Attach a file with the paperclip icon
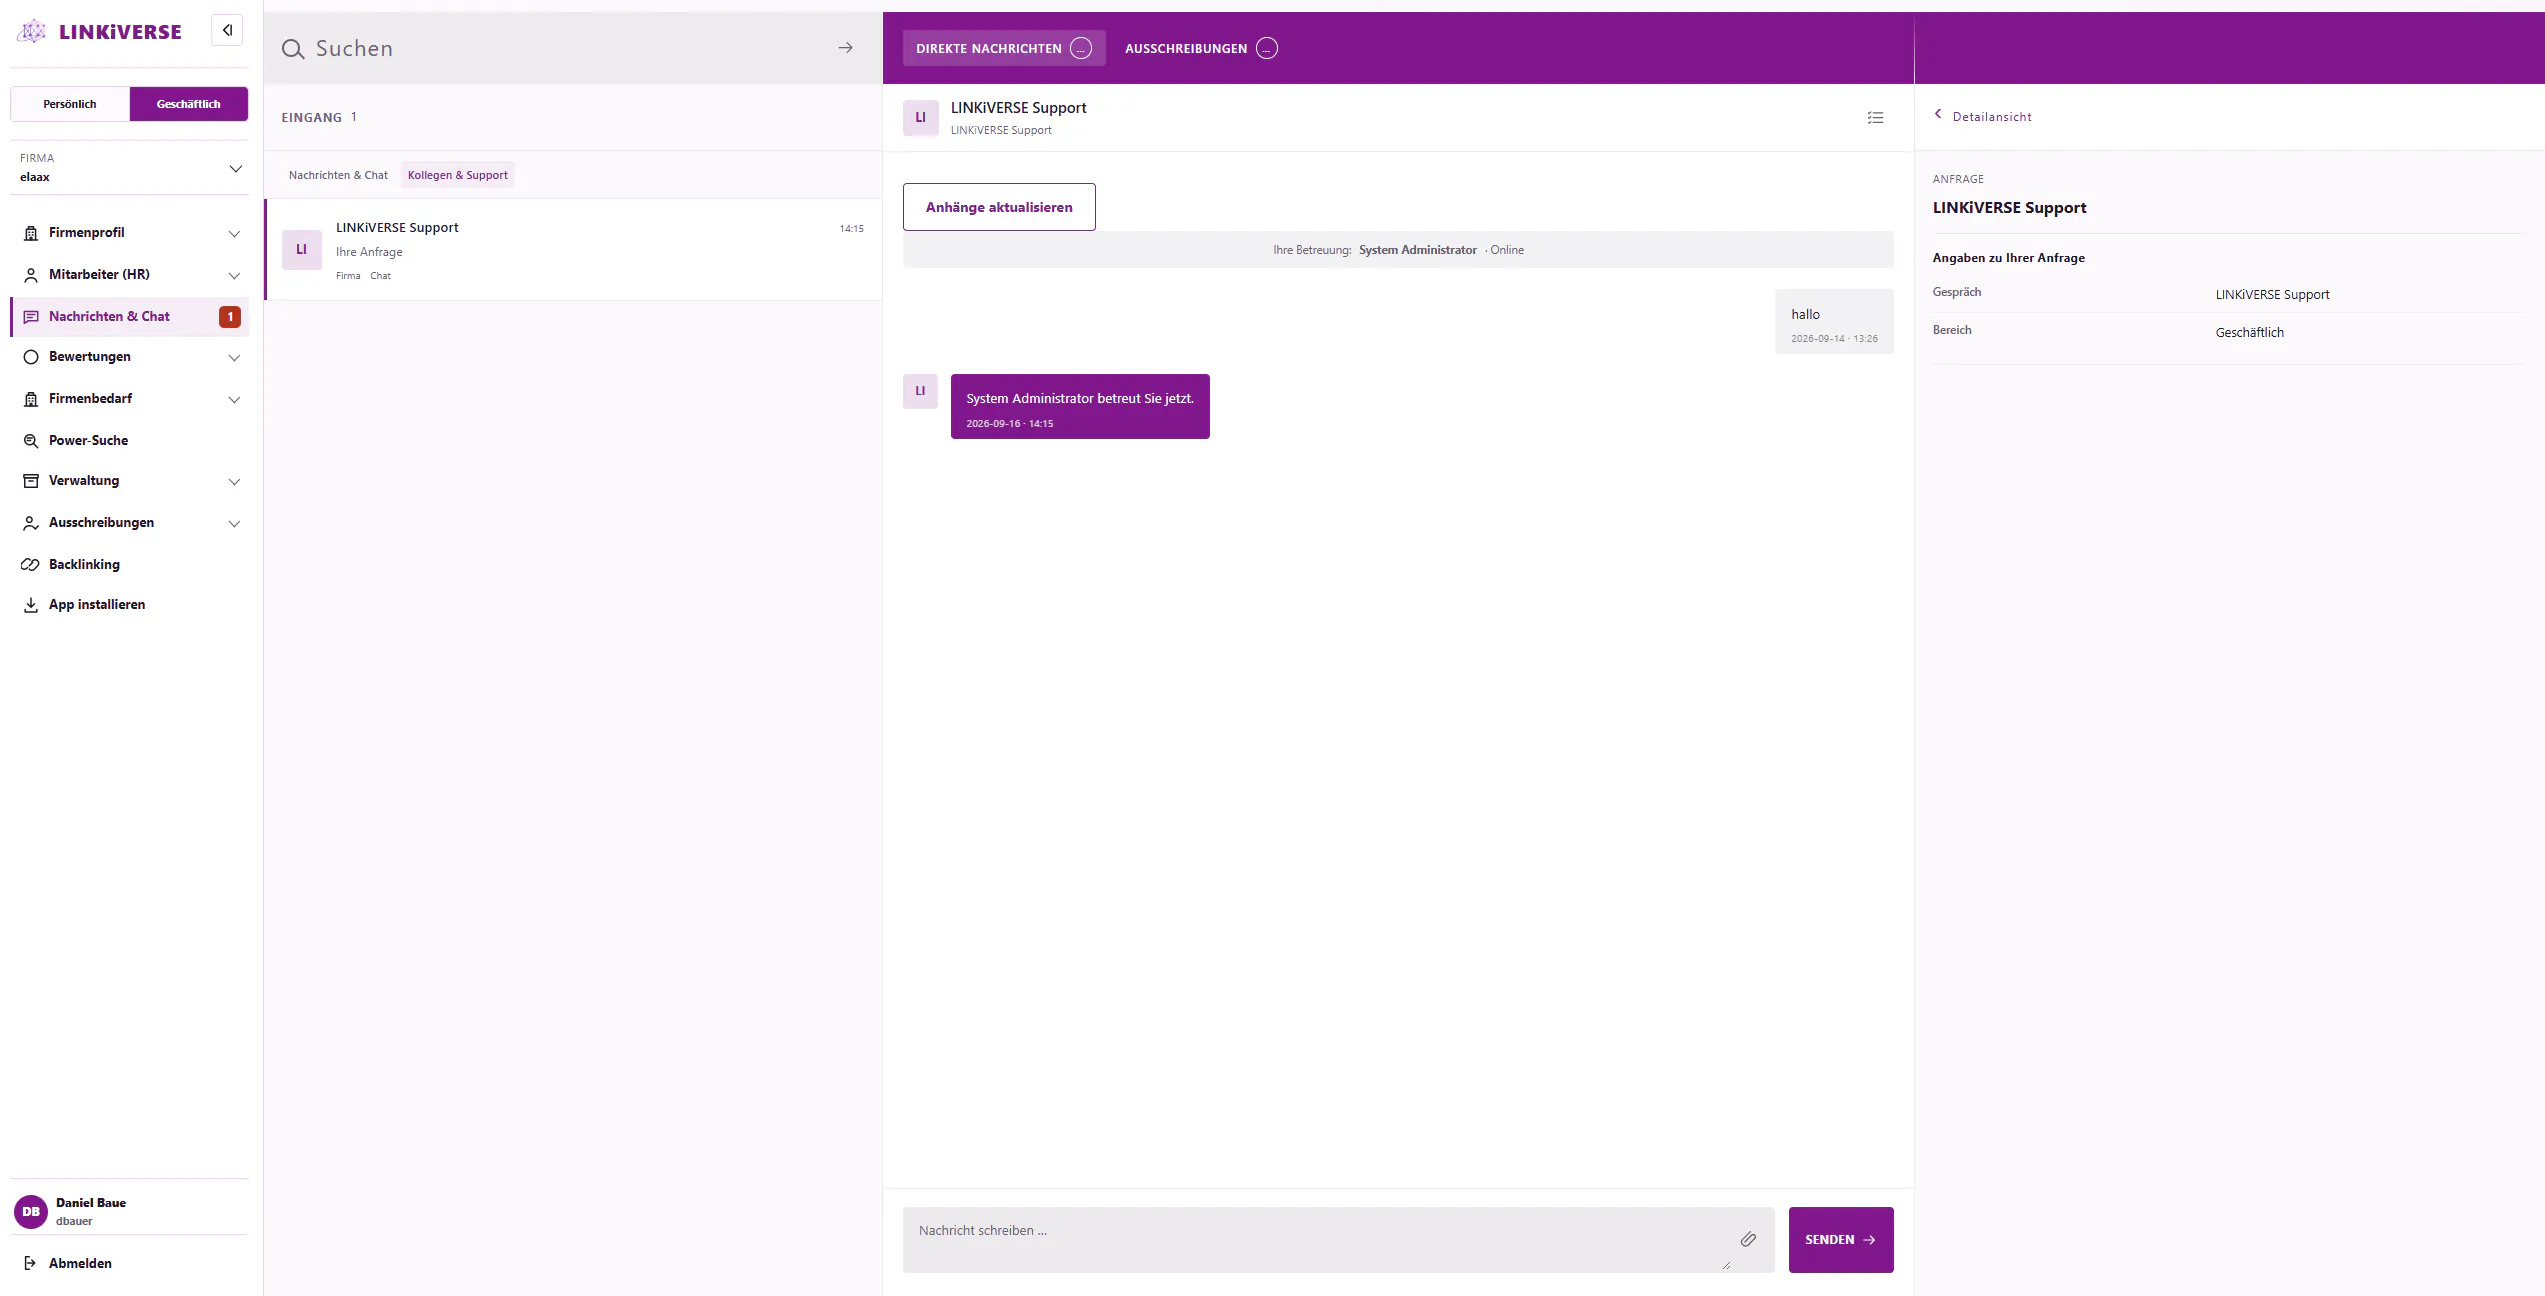This screenshot has width=2545, height=1296. pos(1748,1239)
